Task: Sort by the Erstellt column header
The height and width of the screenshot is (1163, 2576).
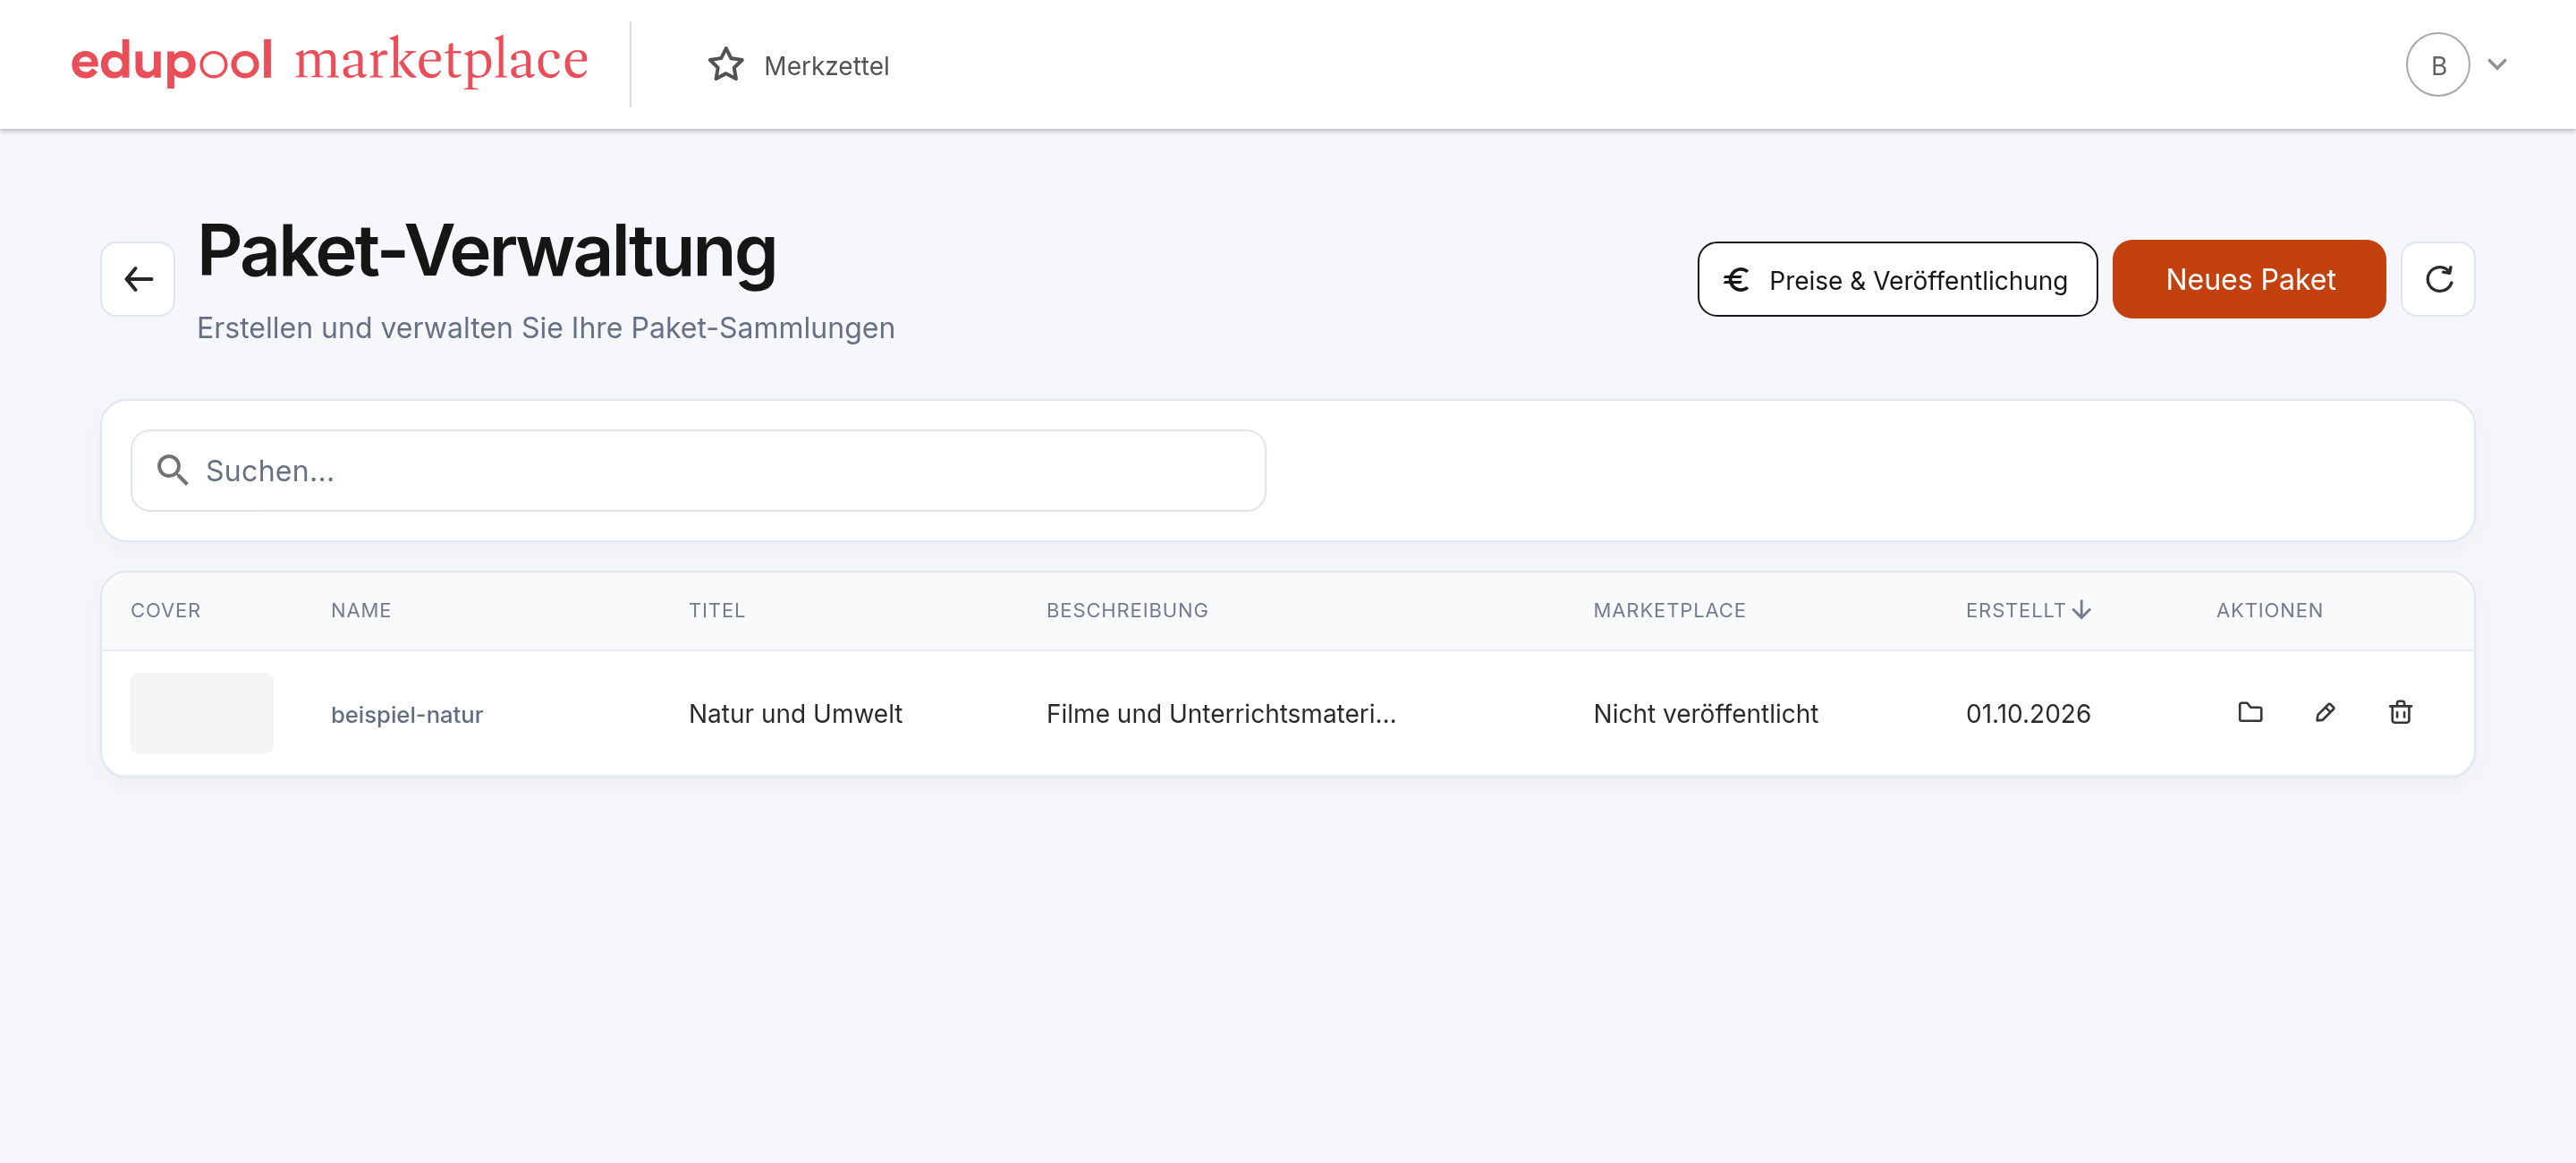Action: tap(2027, 610)
